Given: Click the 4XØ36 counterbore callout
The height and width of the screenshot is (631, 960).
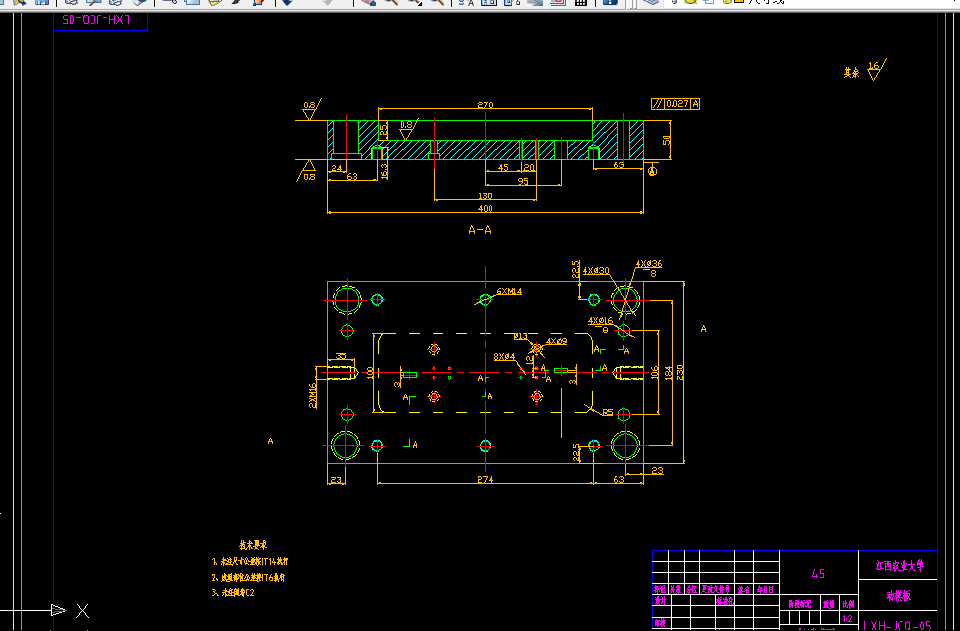Looking at the screenshot, I should pyautogui.click(x=648, y=264).
